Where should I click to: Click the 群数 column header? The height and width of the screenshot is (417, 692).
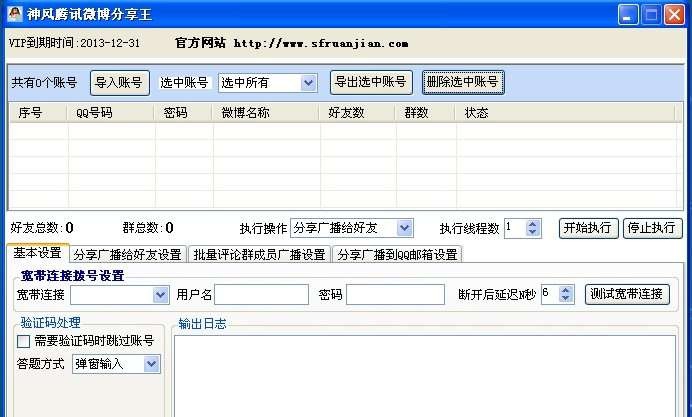point(425,113)
